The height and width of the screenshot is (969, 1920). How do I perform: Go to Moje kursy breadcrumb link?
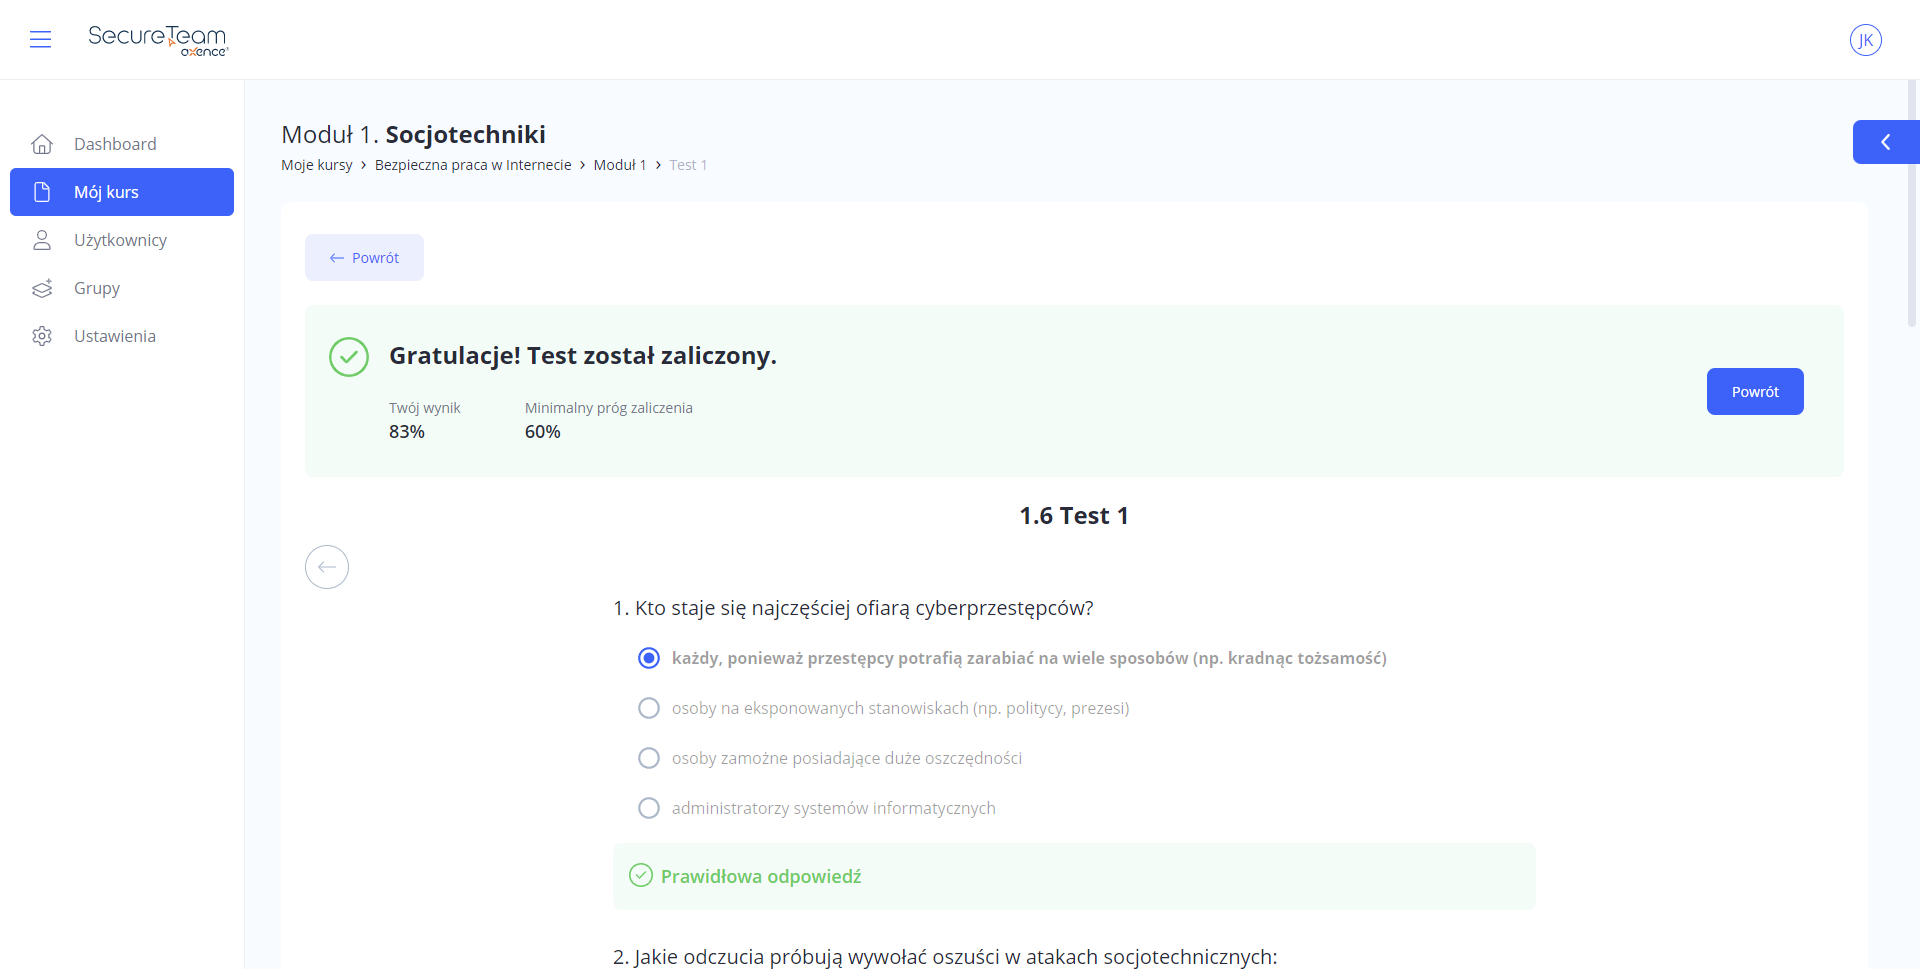(x=317, y=165)
